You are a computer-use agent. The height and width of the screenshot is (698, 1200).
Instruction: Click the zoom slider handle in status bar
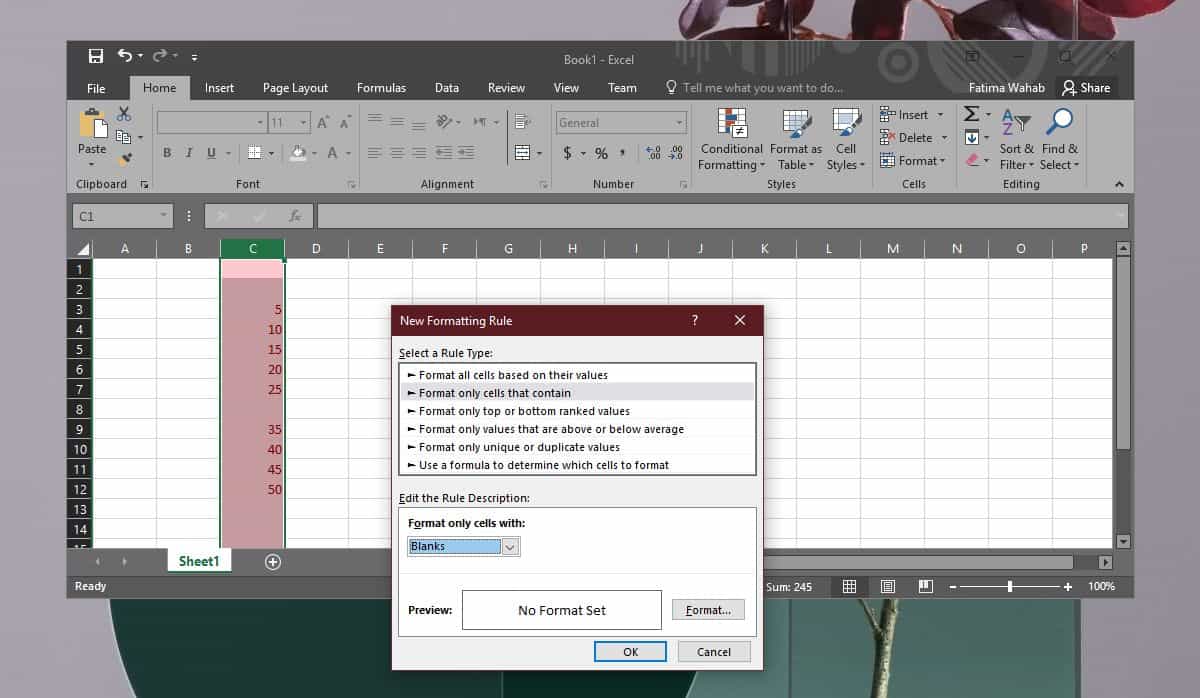click(1010, 587)
